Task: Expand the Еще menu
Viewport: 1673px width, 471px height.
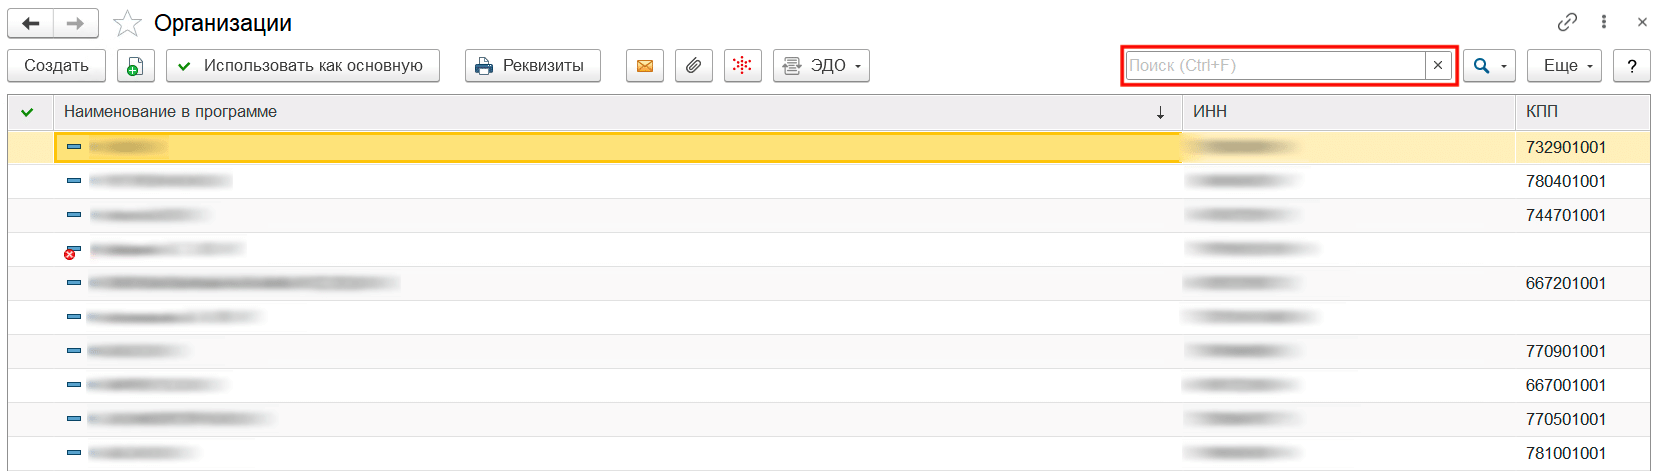Action: [x=1564, y=66]
